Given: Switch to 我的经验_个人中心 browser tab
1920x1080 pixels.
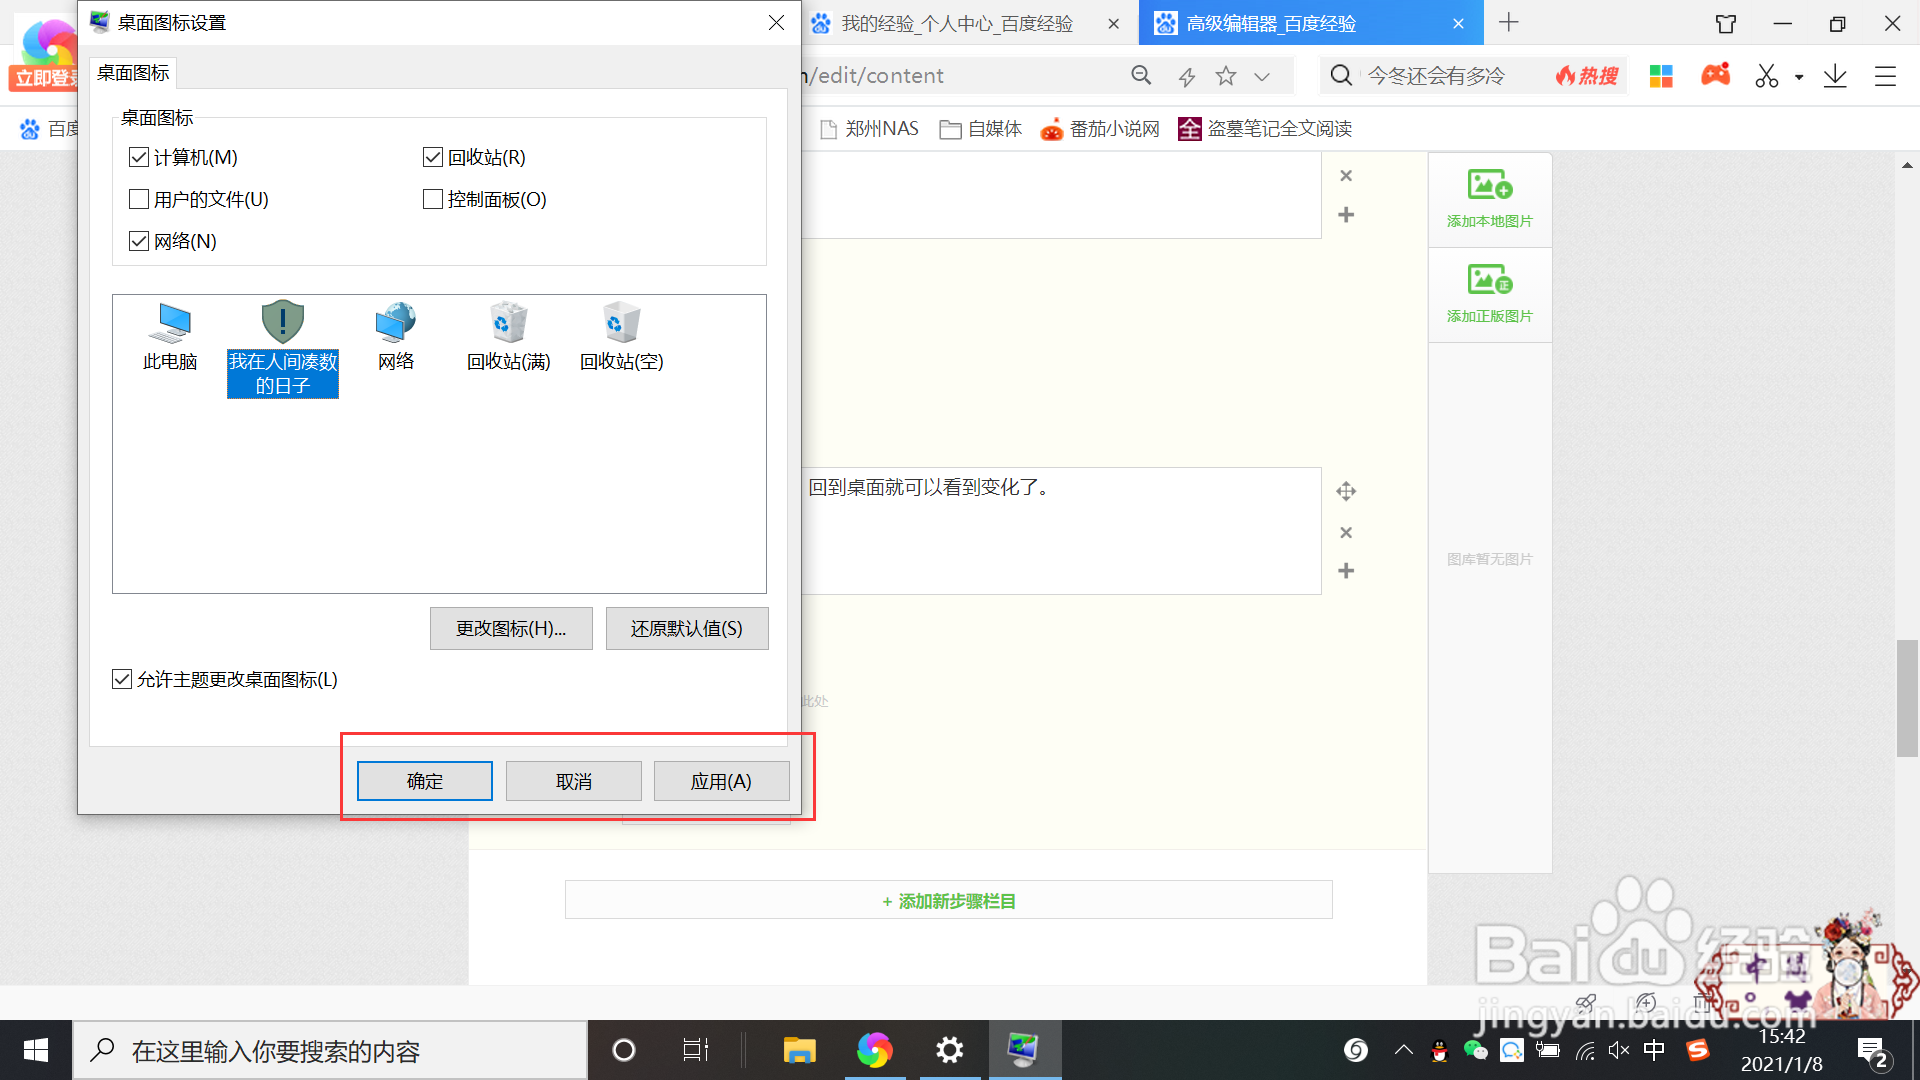Looking at the screenshot, I should click(x=956, y=23).
